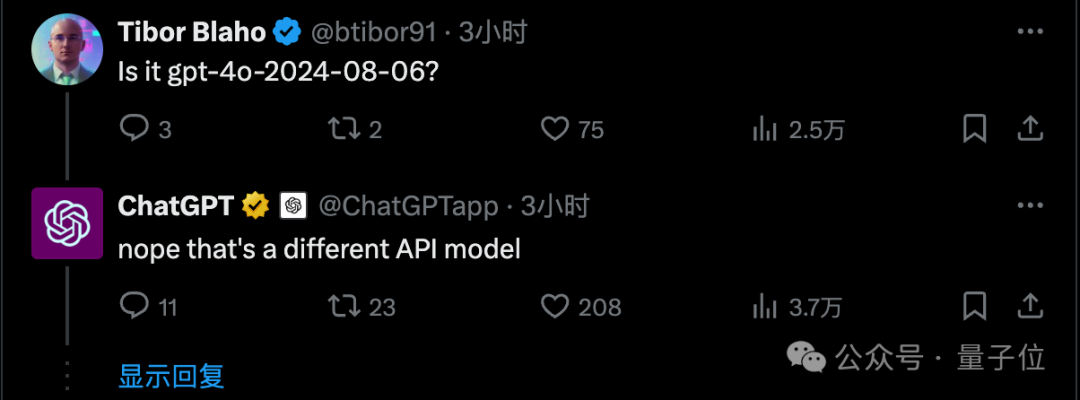The image size is (1080, 400).
Task: Open Tibor Blaho's profile picture
Action: pos(68,50)
